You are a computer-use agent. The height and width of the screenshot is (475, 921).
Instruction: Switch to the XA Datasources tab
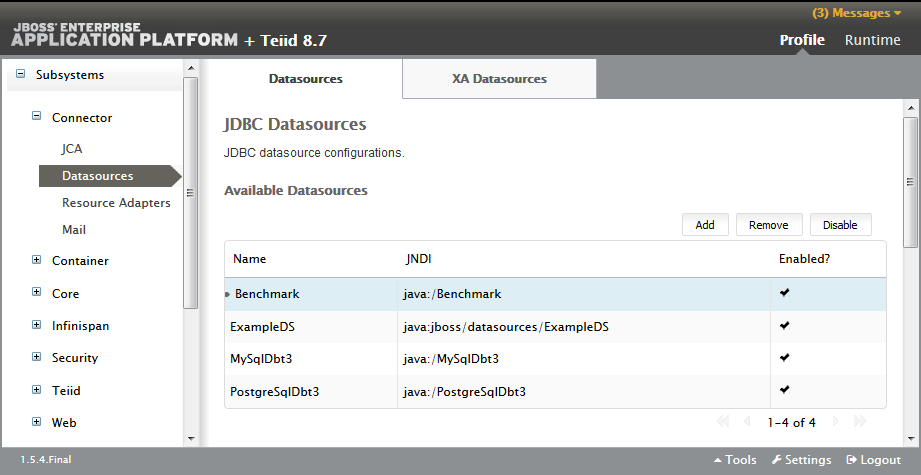pos(499,79)
